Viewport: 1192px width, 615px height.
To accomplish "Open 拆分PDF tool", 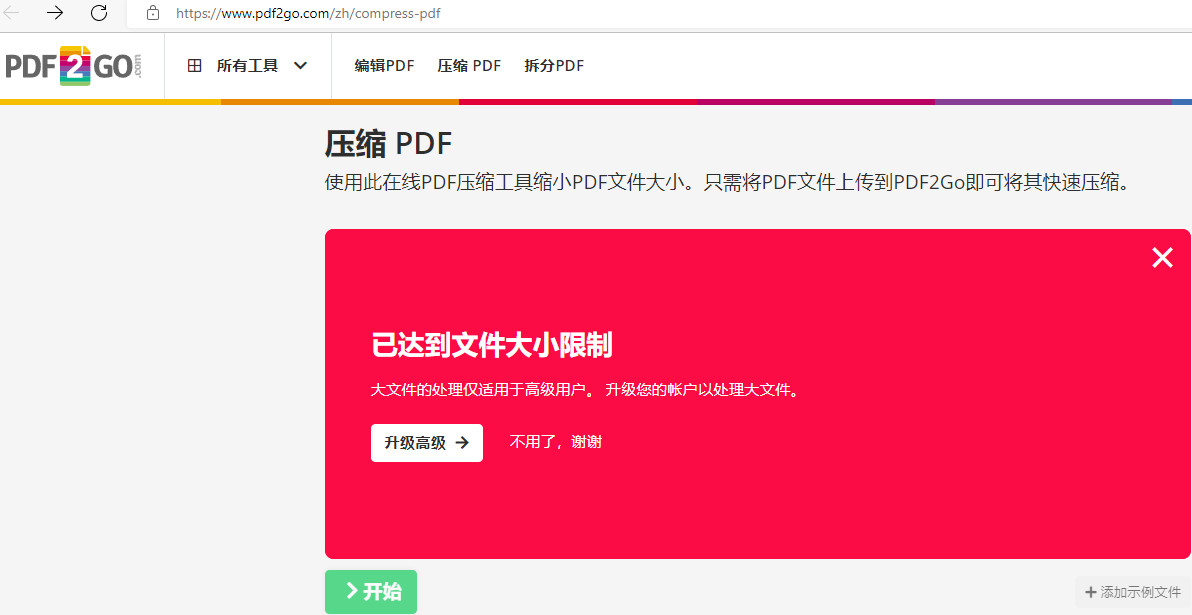I will (554, 65).
